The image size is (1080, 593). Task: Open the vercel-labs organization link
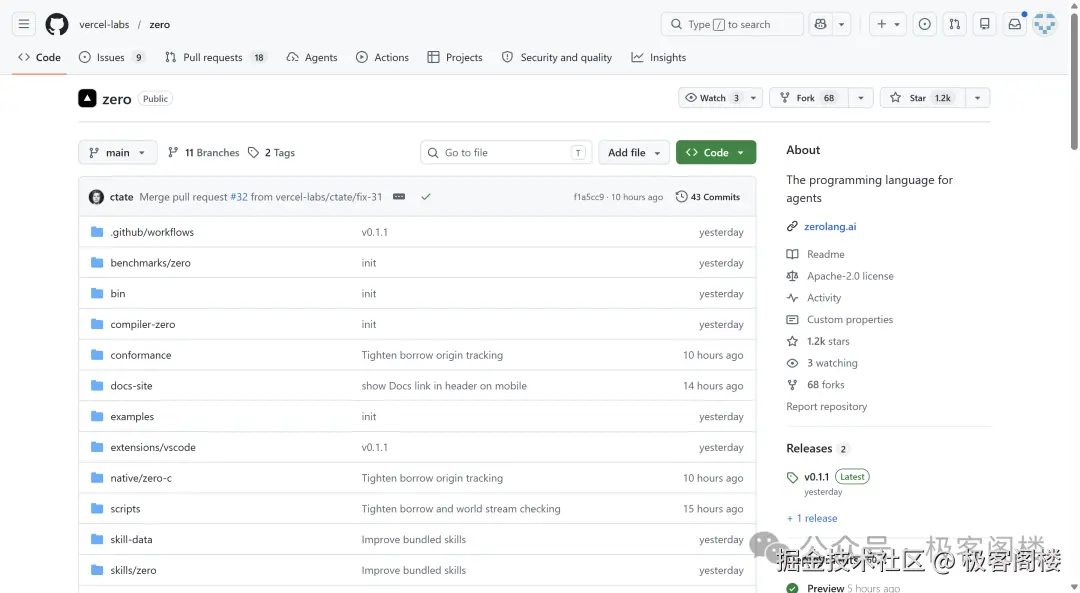(104, 24)
